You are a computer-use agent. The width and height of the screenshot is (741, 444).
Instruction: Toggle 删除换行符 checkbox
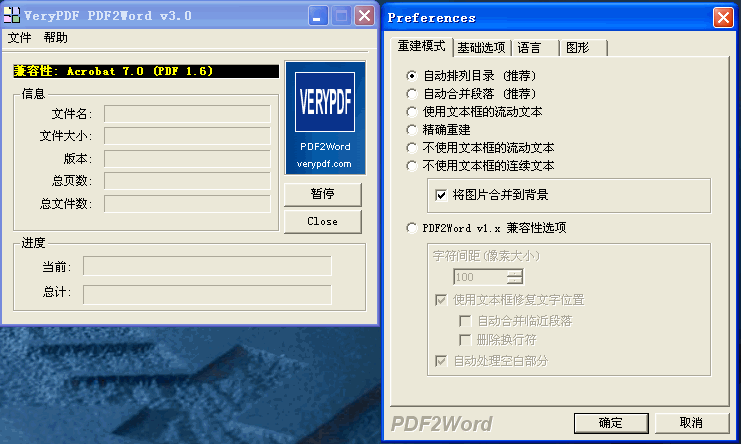465,340
